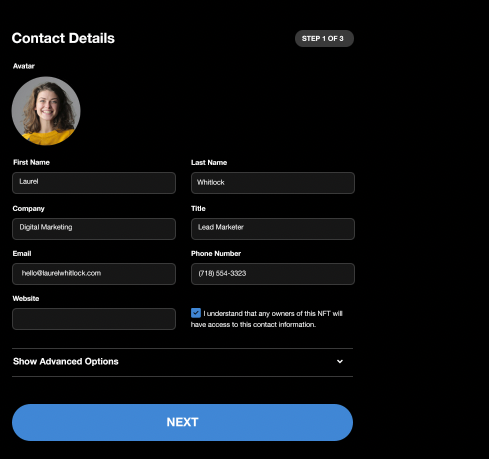The image size is (489, 459).
Task: Click the Company field with Digital Marketing
Action: 94,229
